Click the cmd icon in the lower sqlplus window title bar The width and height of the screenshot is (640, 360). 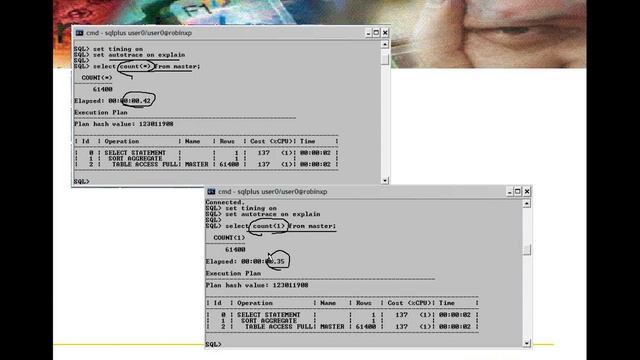tap(211, 191)
